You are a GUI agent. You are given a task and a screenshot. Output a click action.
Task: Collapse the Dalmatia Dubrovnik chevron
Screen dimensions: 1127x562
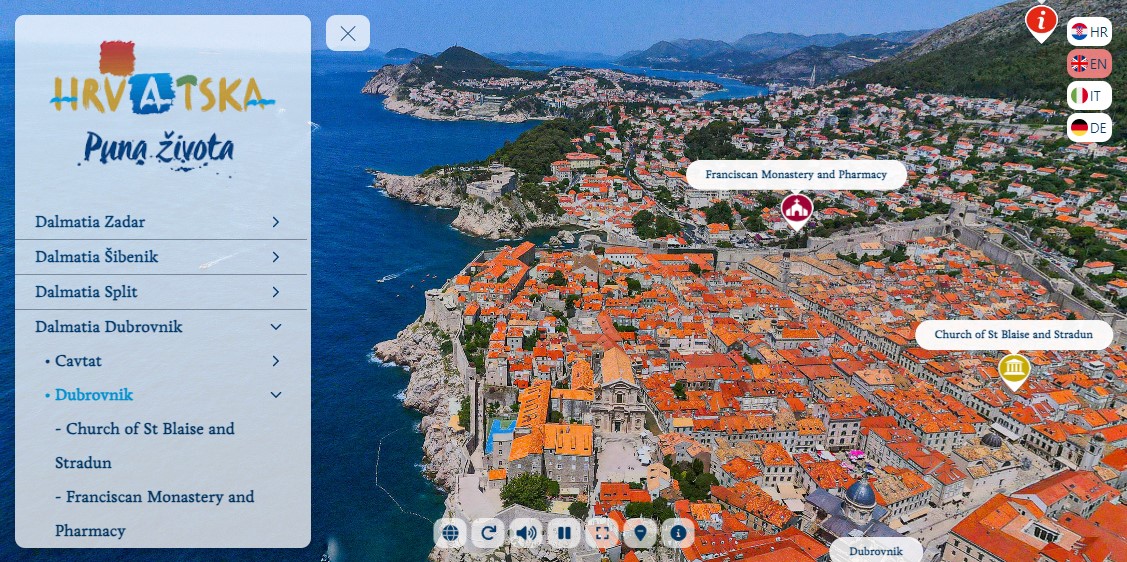[x=275, y=327]
